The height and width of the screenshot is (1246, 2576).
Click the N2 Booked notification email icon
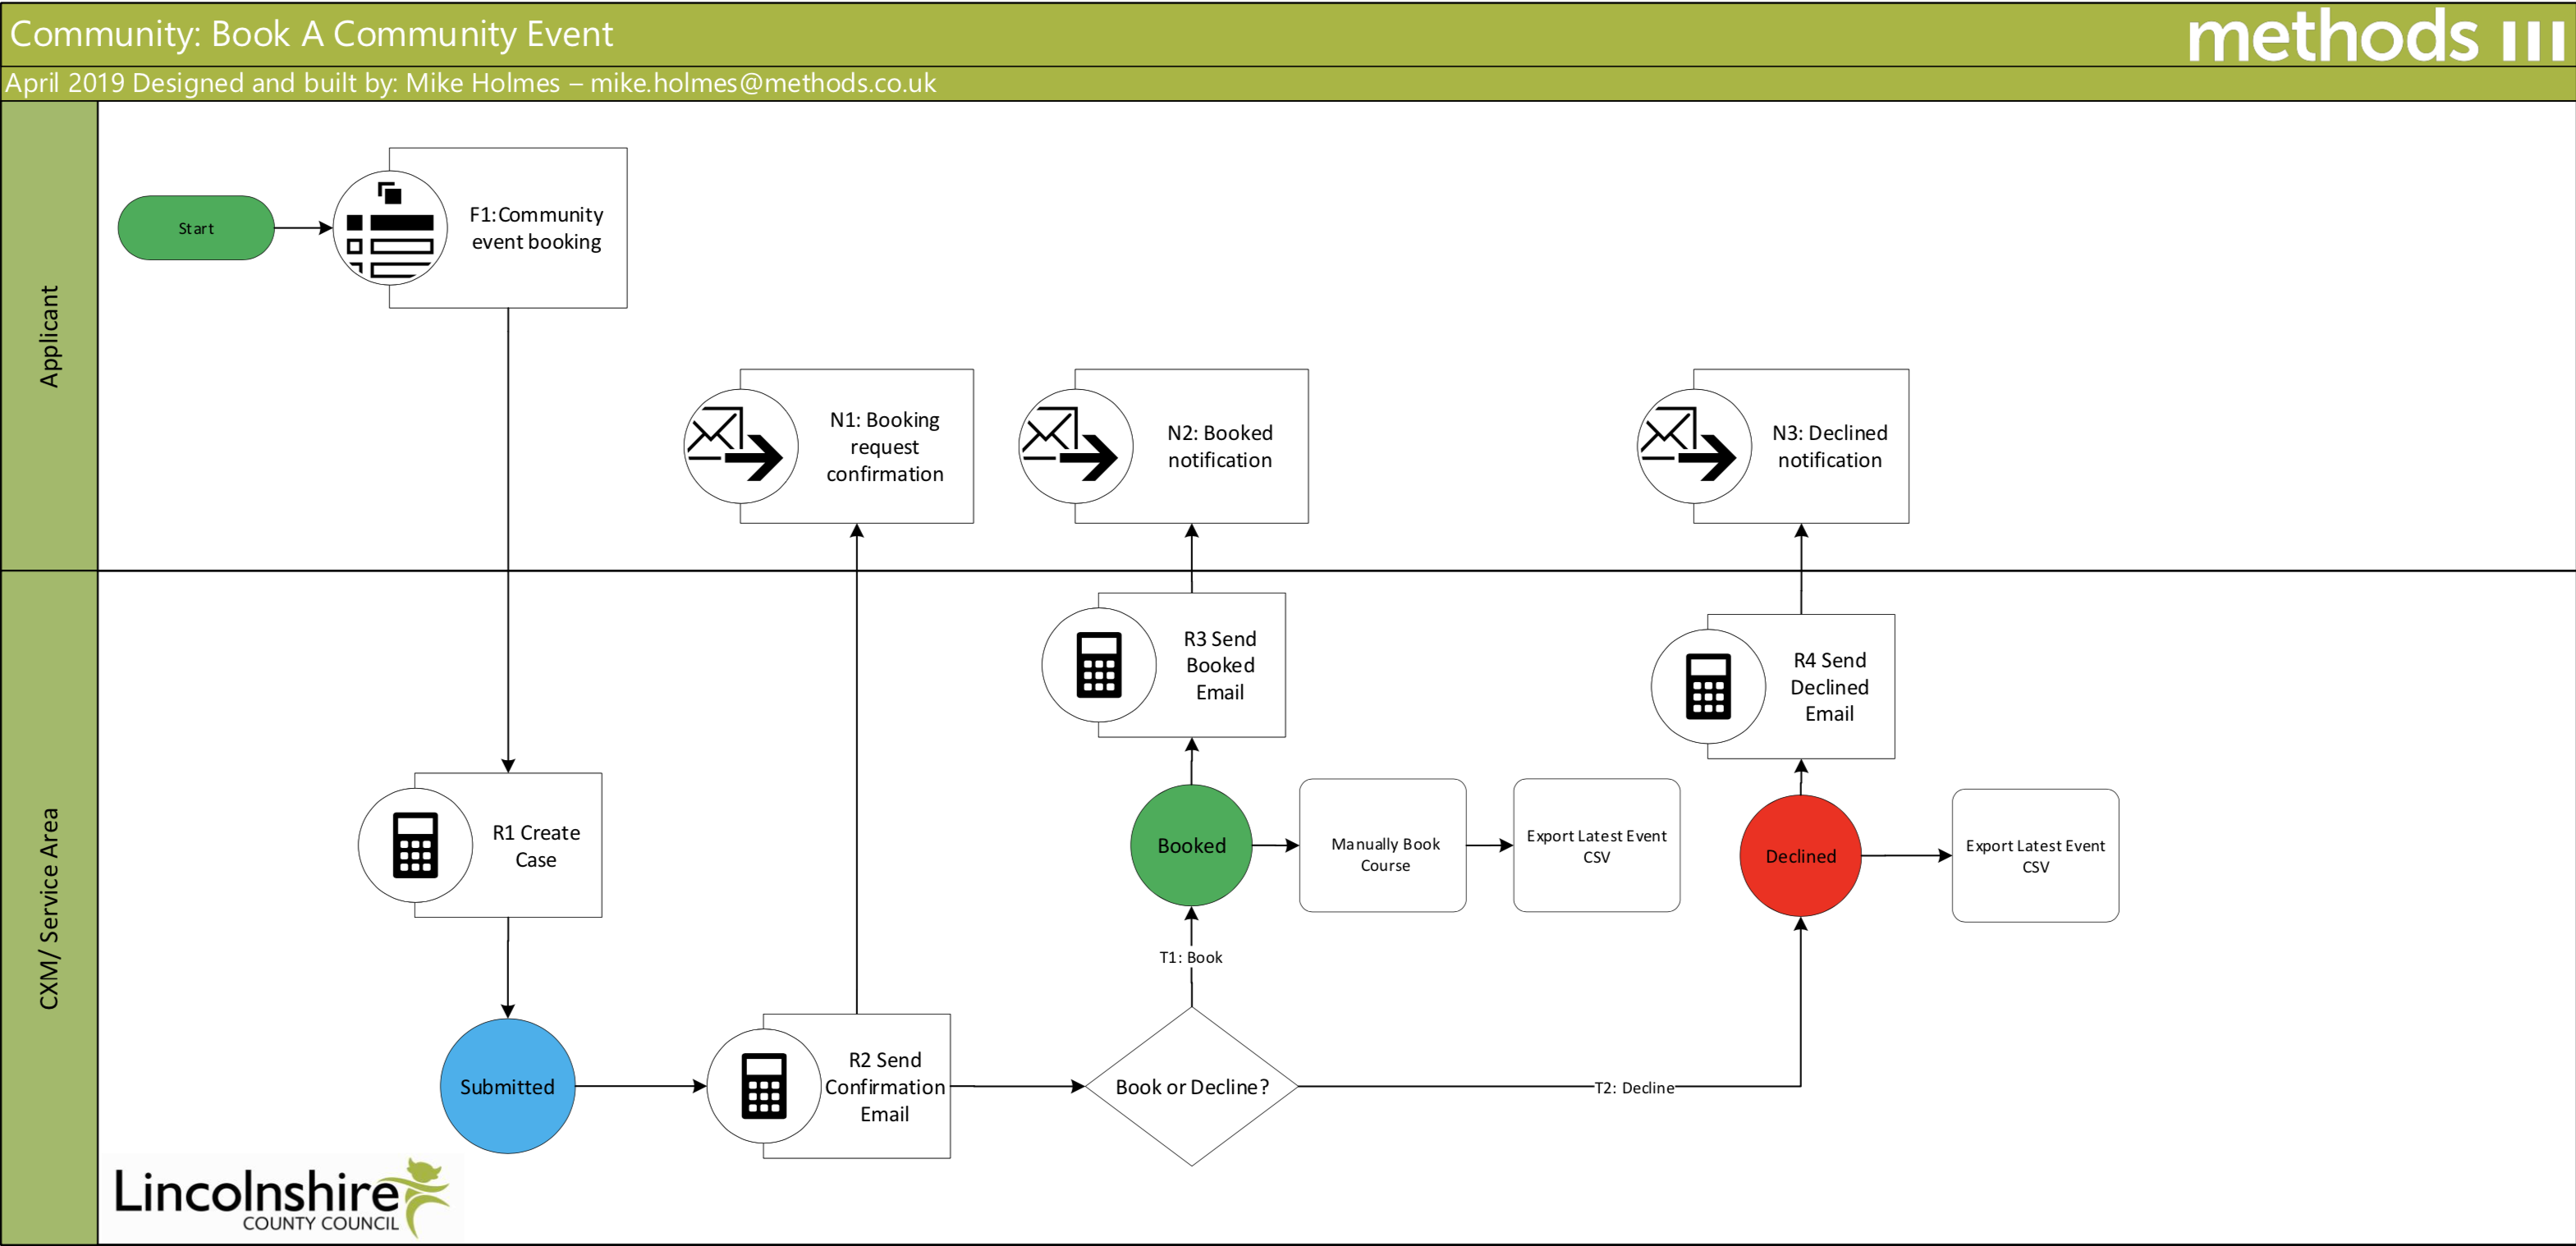(1075, 446)
